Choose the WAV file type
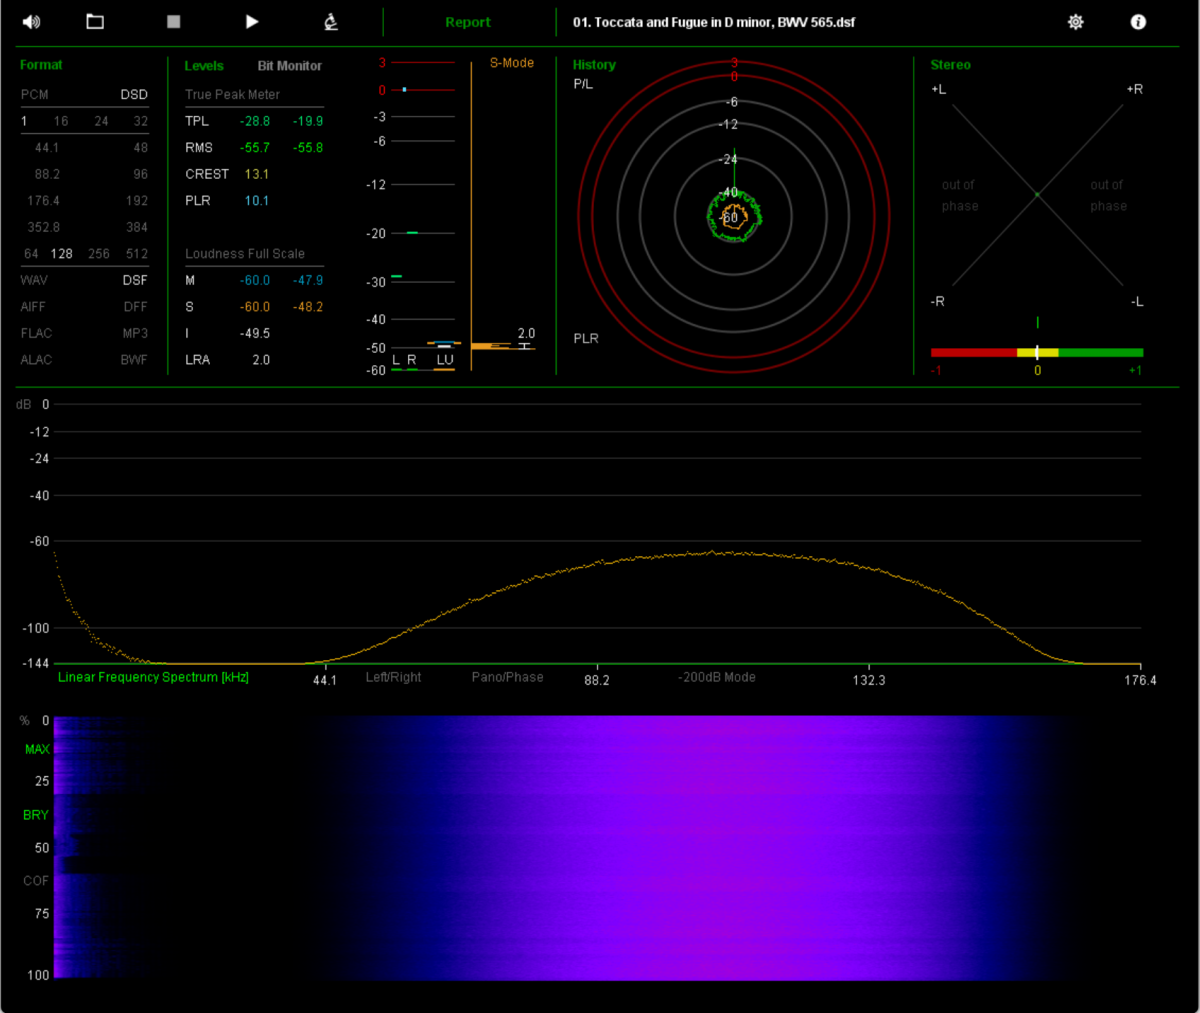The image size is (1200, 1013). pyautogui.click(x=34, y=281)
